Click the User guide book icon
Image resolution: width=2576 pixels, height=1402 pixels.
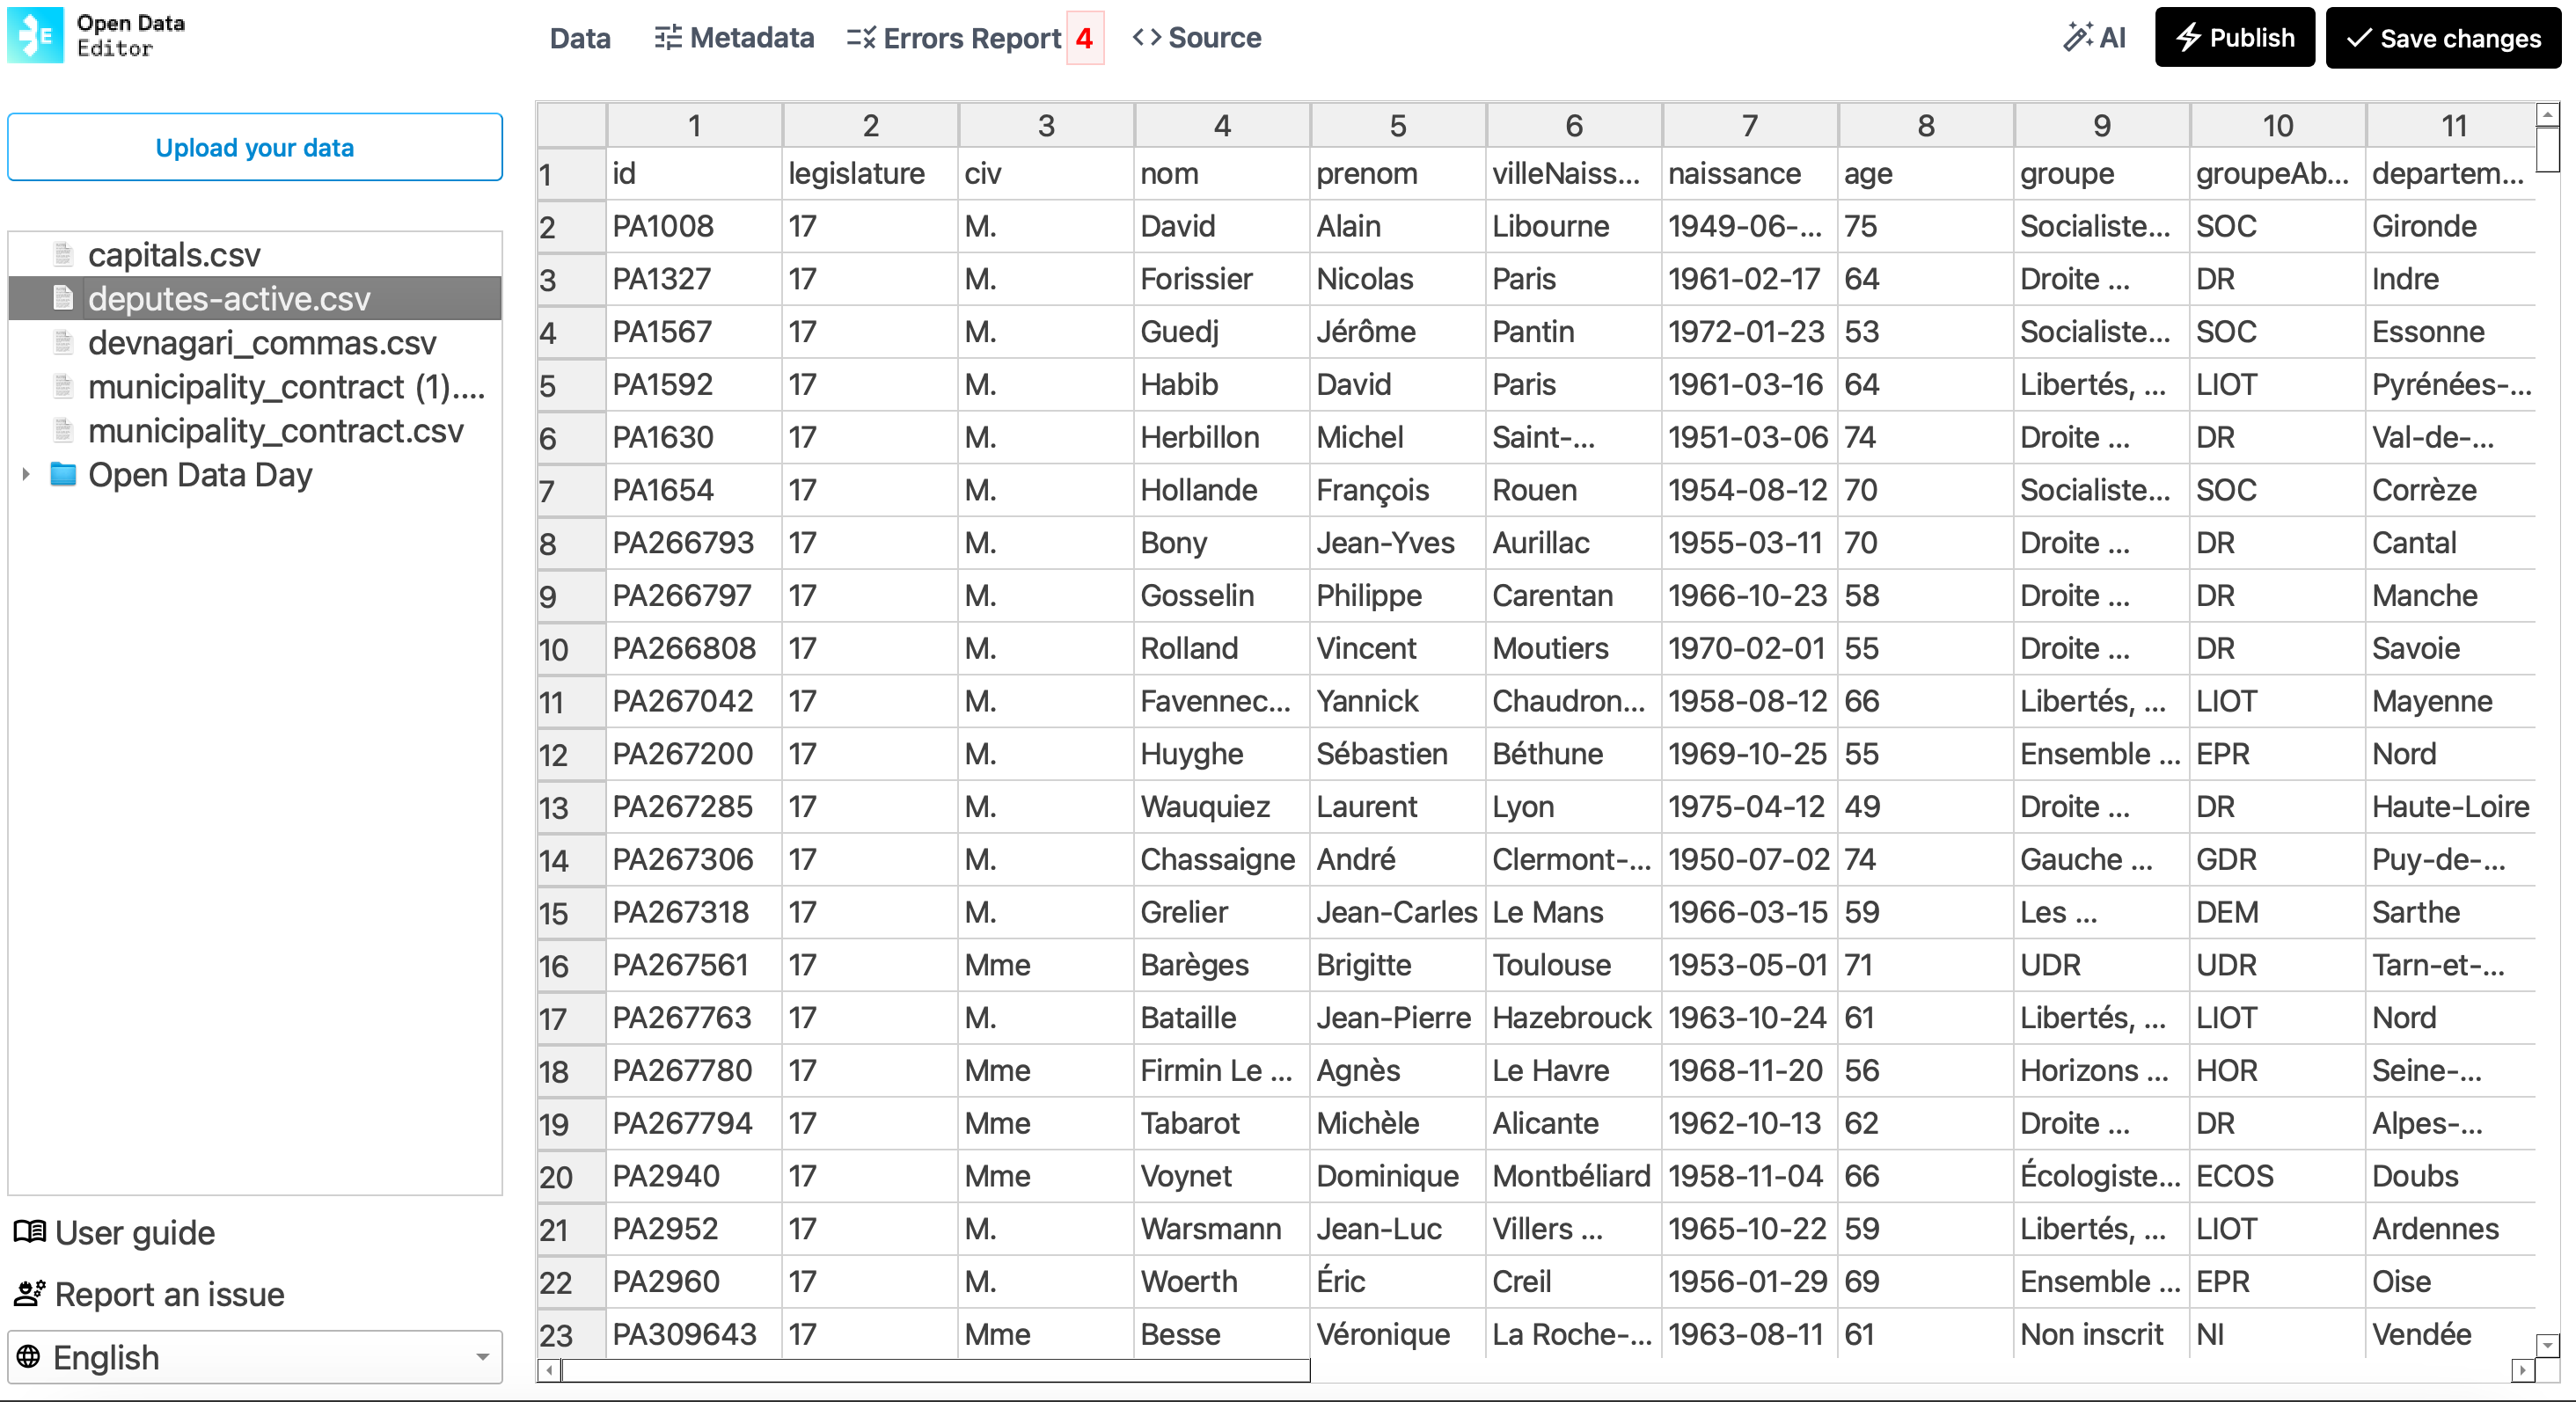[30, 1232]
